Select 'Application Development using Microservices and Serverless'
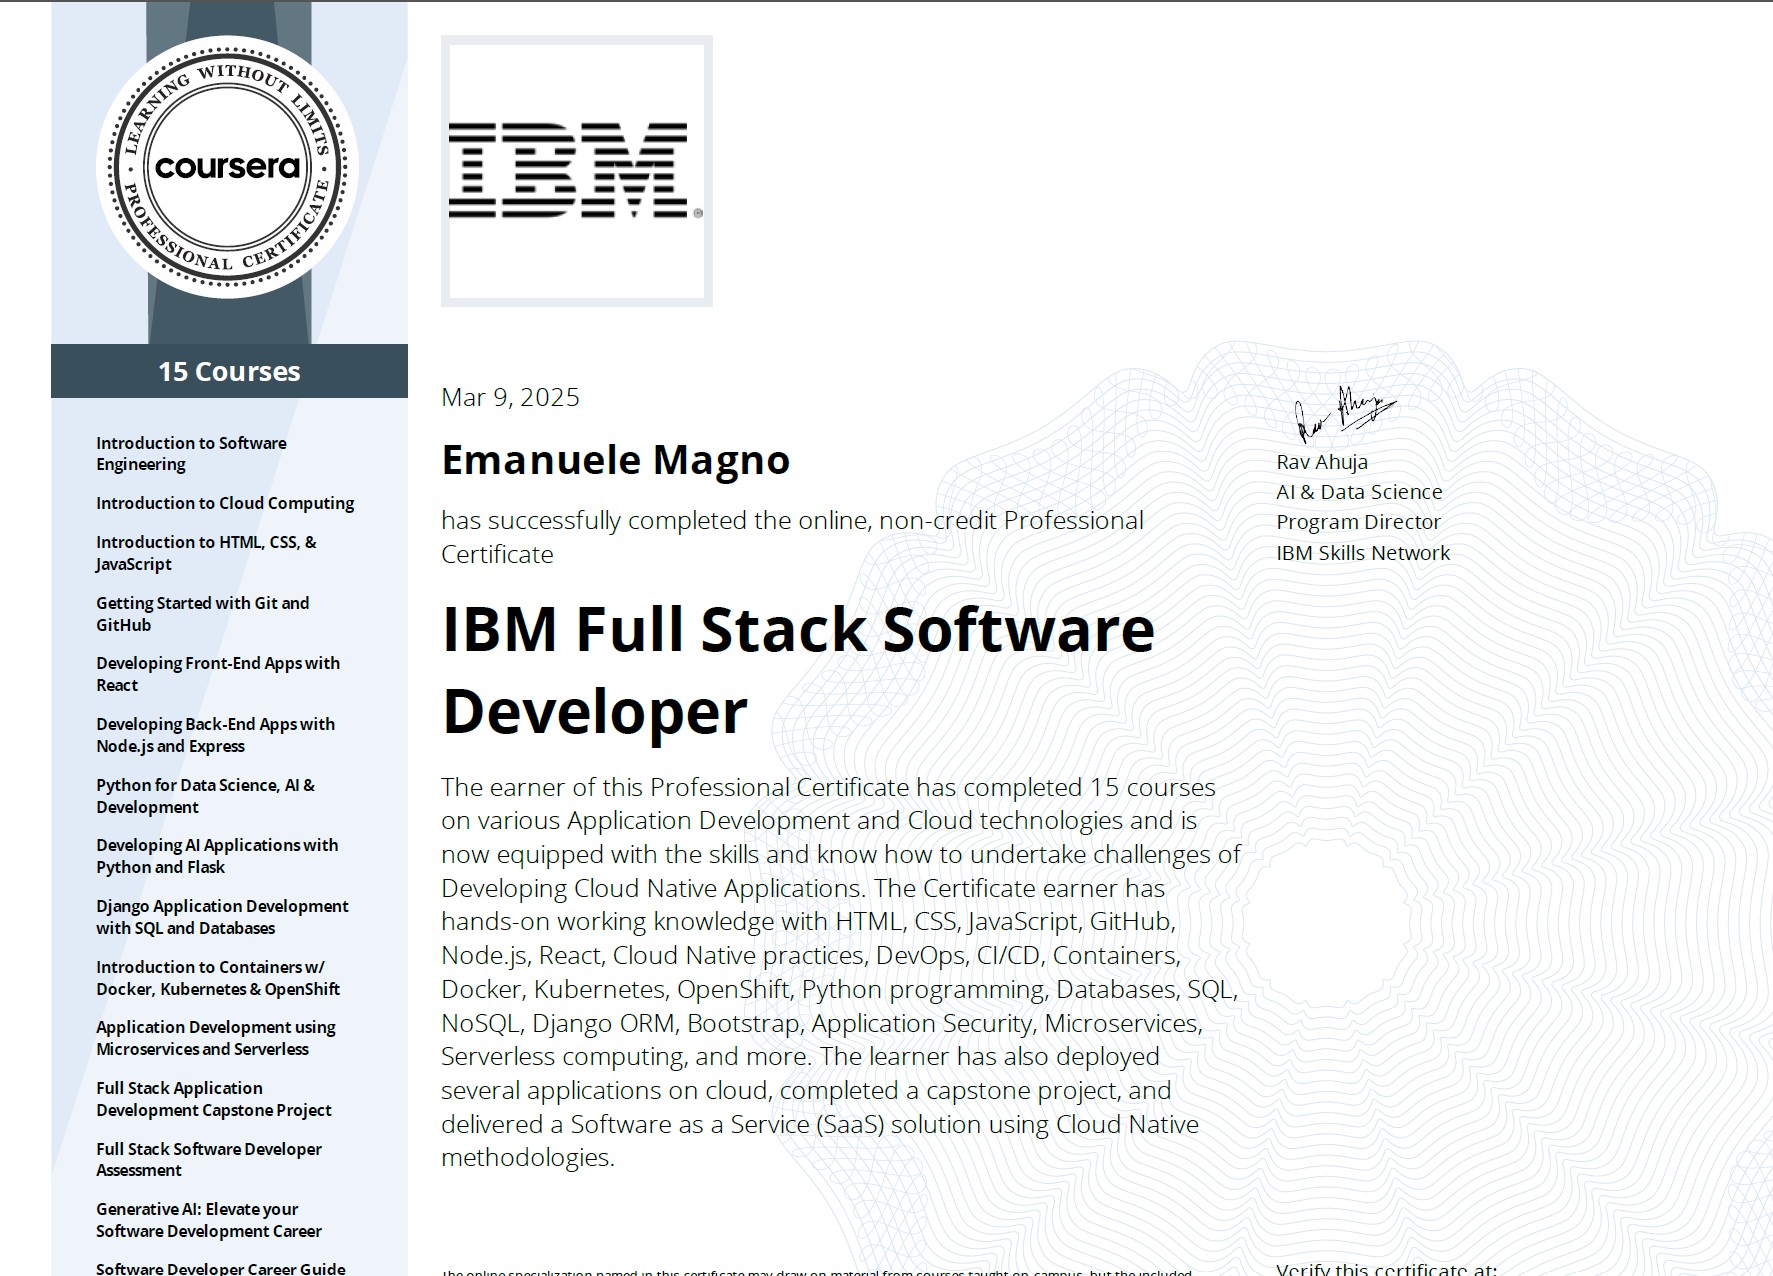 [x=216, y=1038]
